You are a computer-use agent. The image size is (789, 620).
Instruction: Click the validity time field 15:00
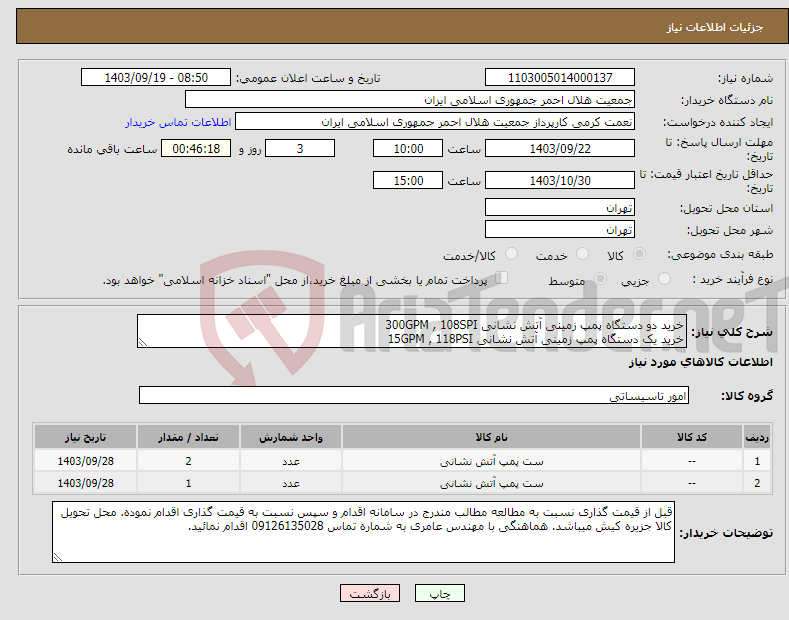tap(408, 180)
